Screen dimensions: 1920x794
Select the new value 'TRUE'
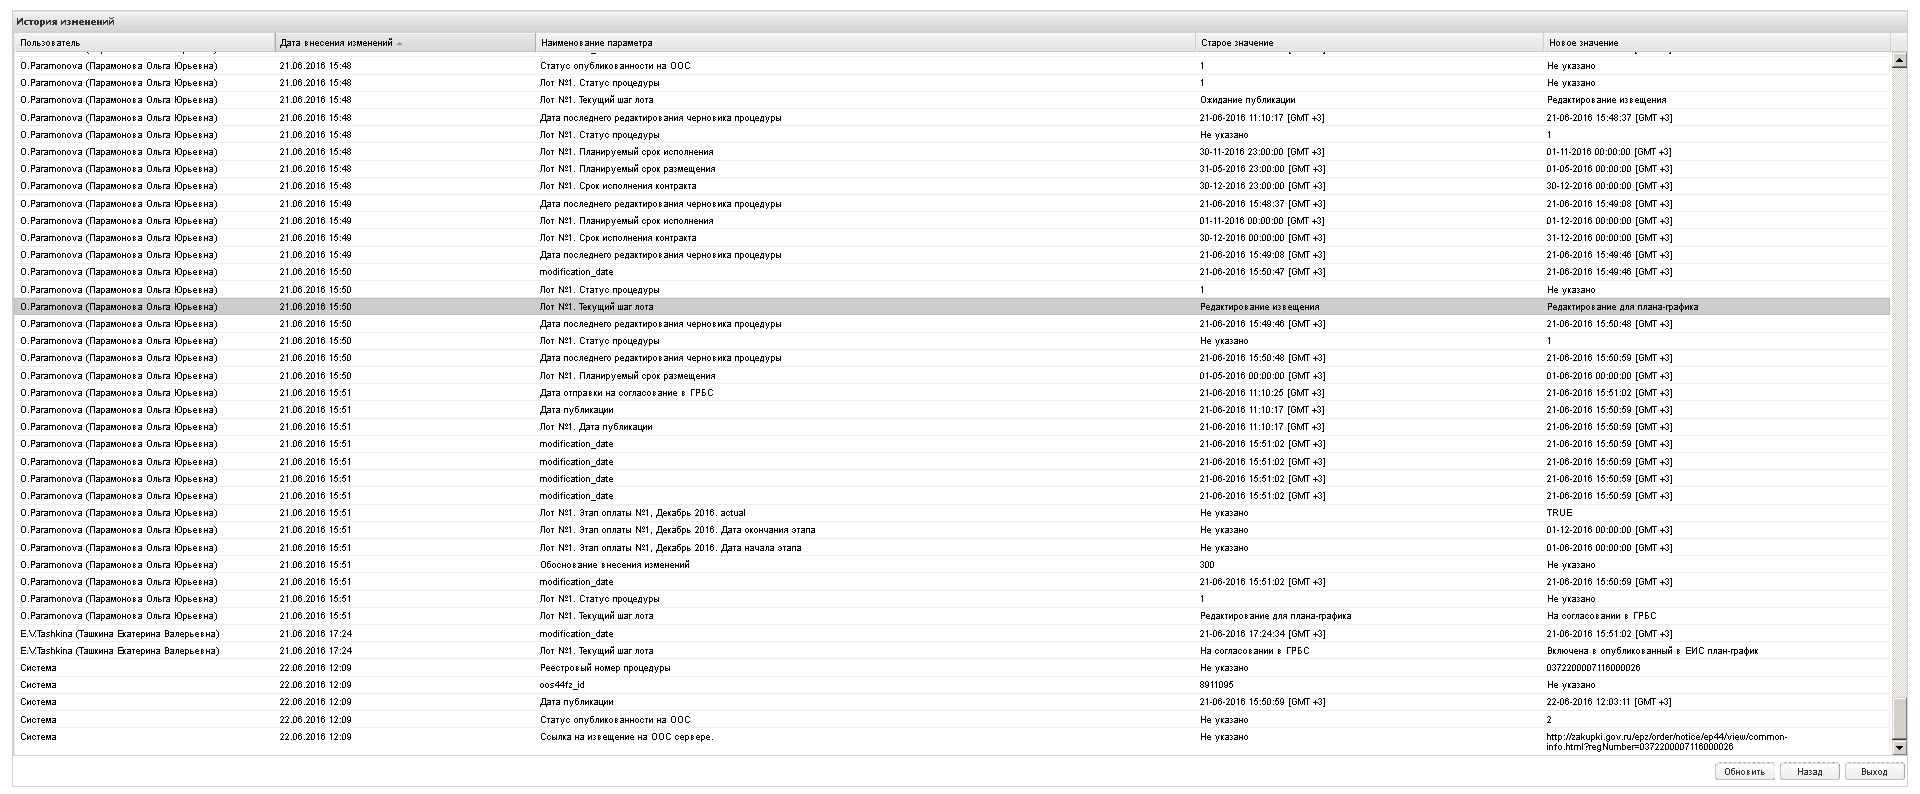[x=1559, y=513]
